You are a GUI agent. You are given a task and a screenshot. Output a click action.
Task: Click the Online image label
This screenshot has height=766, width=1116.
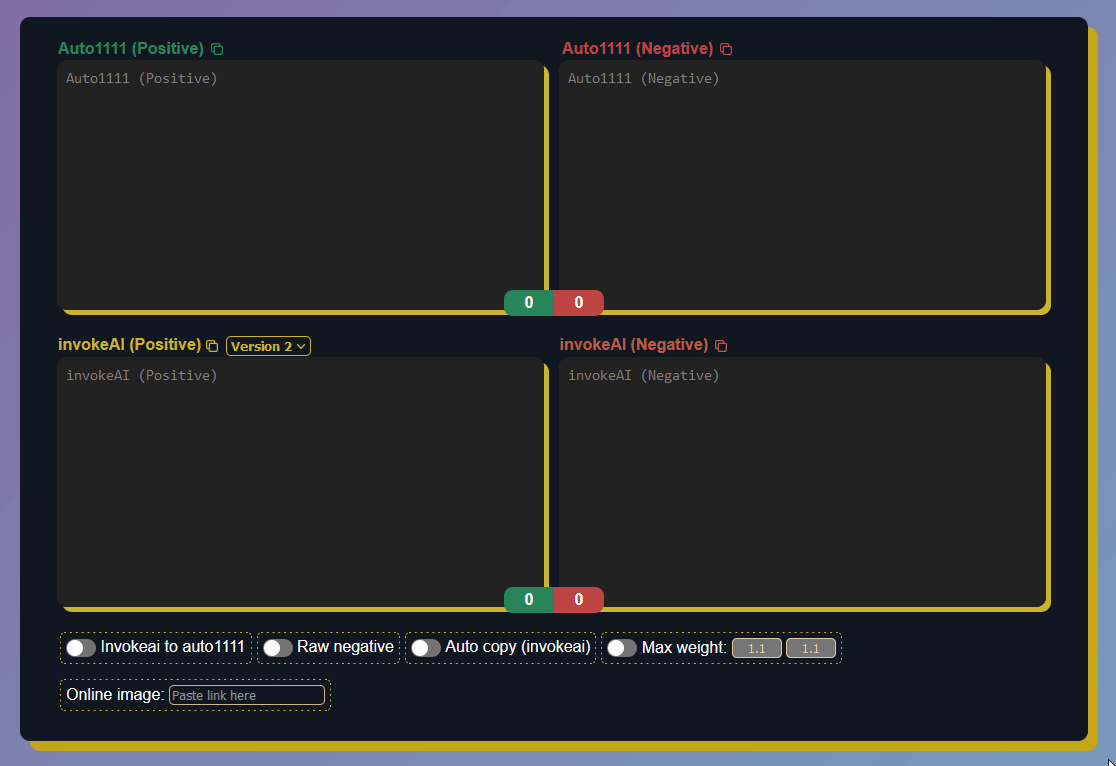pos(115,694)
